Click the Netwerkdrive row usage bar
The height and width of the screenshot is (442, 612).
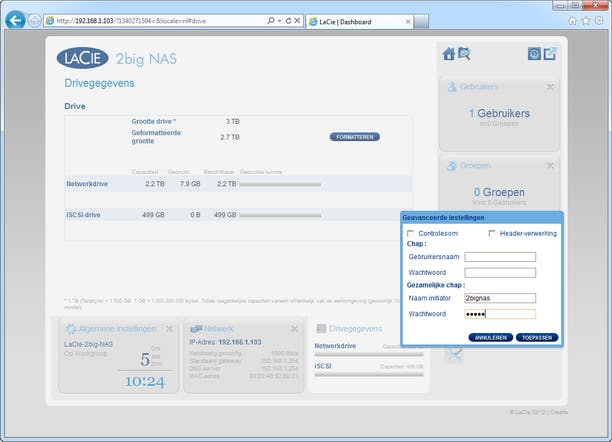[x=280, y=184]
